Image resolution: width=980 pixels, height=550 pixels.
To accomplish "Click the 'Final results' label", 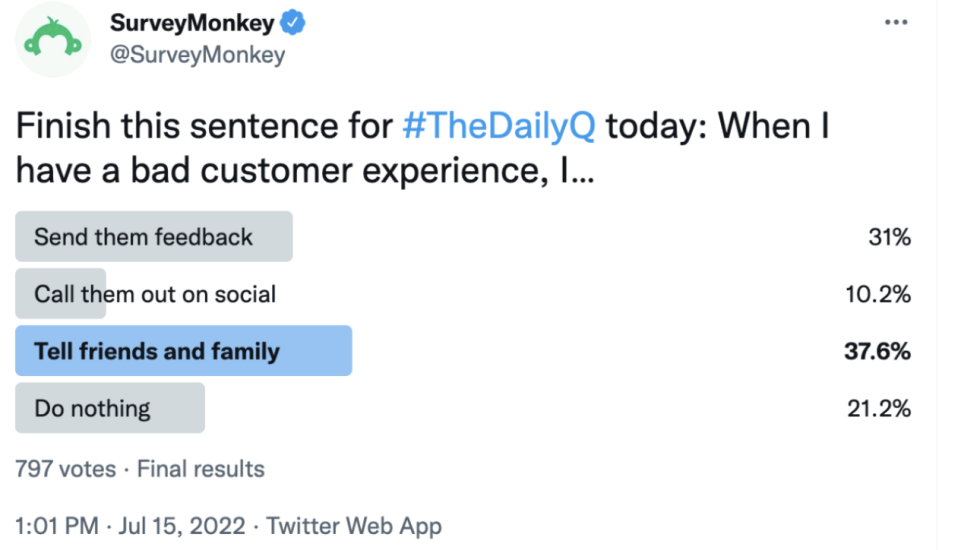I will pyautogui.click(x=201, y=469).
